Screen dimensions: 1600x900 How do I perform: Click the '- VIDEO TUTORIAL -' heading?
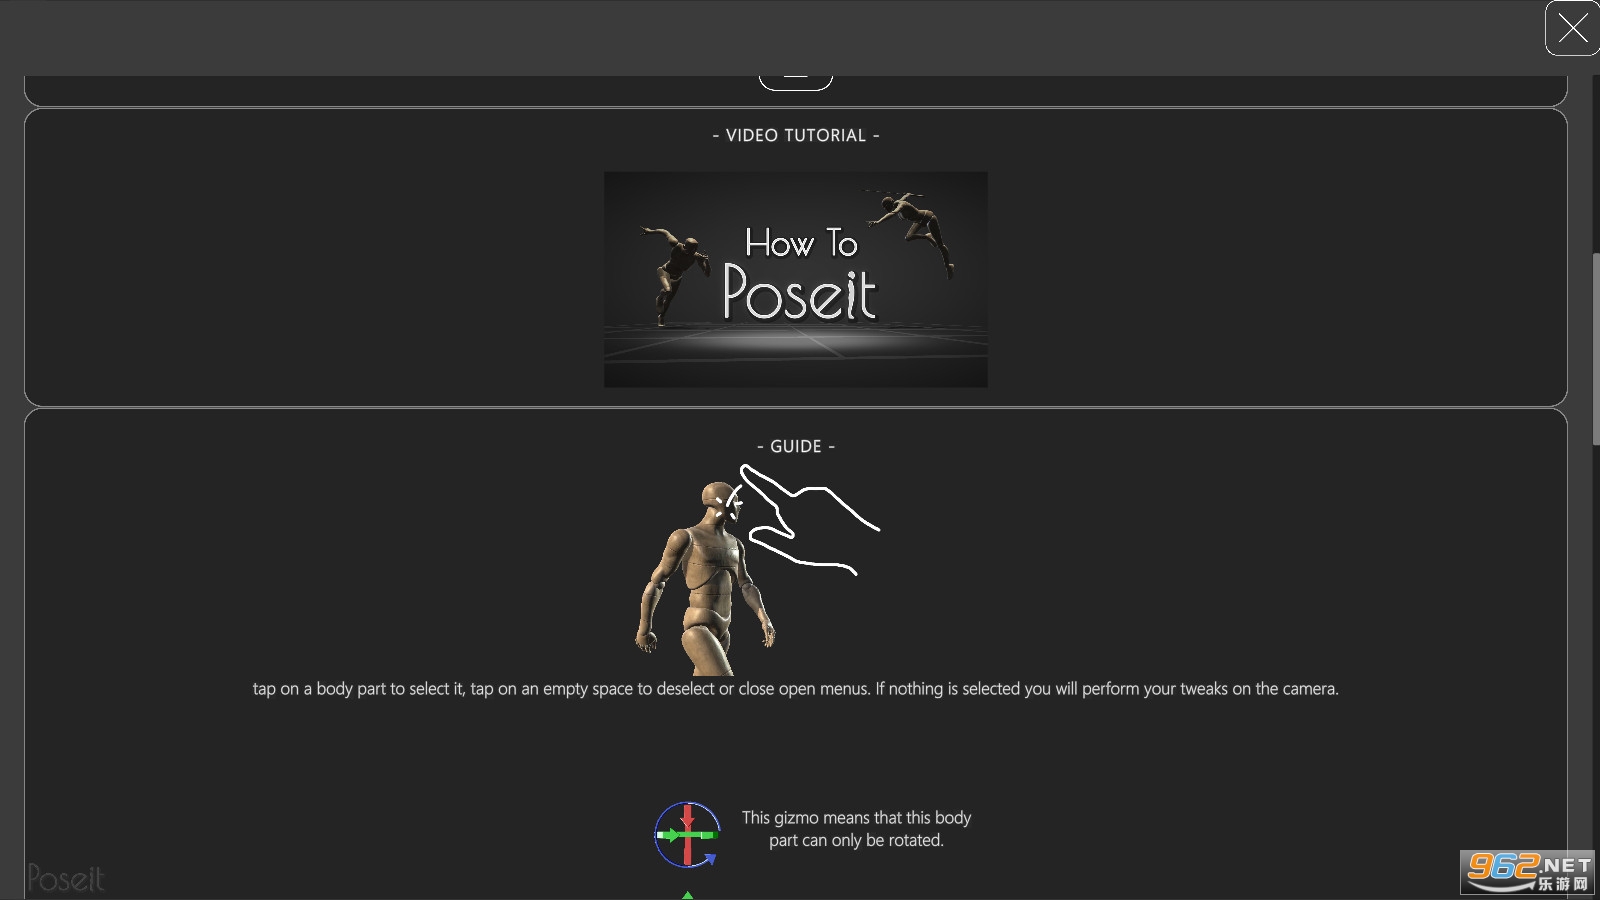(796, 135)
